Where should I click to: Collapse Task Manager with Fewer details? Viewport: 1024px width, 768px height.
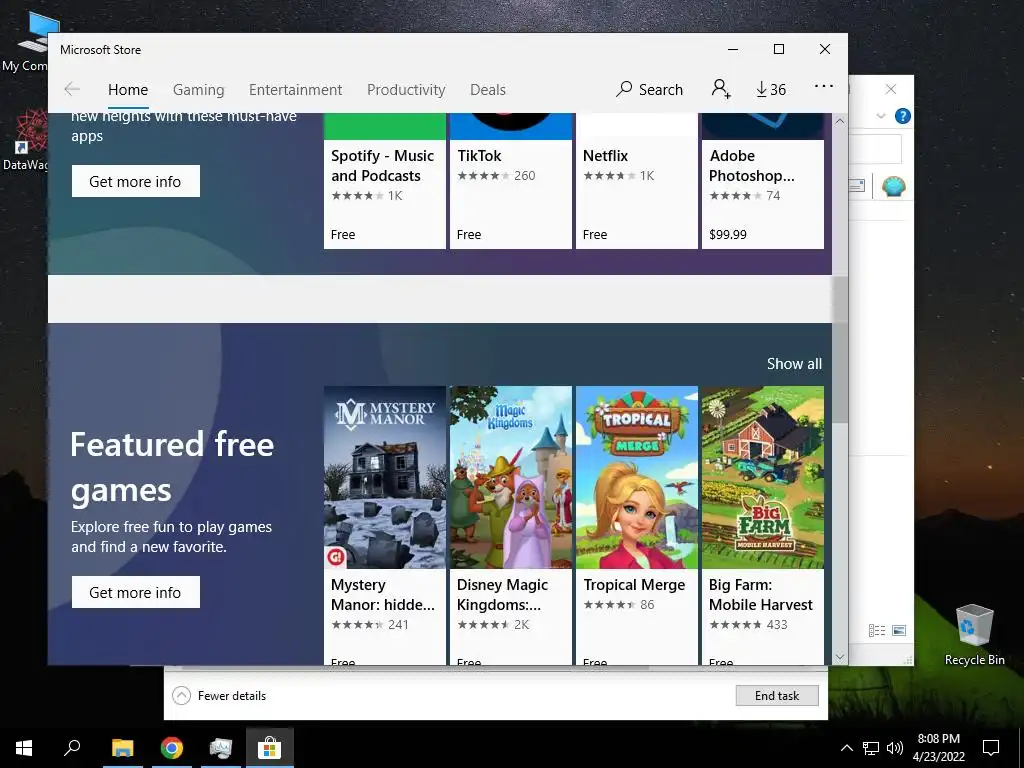click(219, 696)
